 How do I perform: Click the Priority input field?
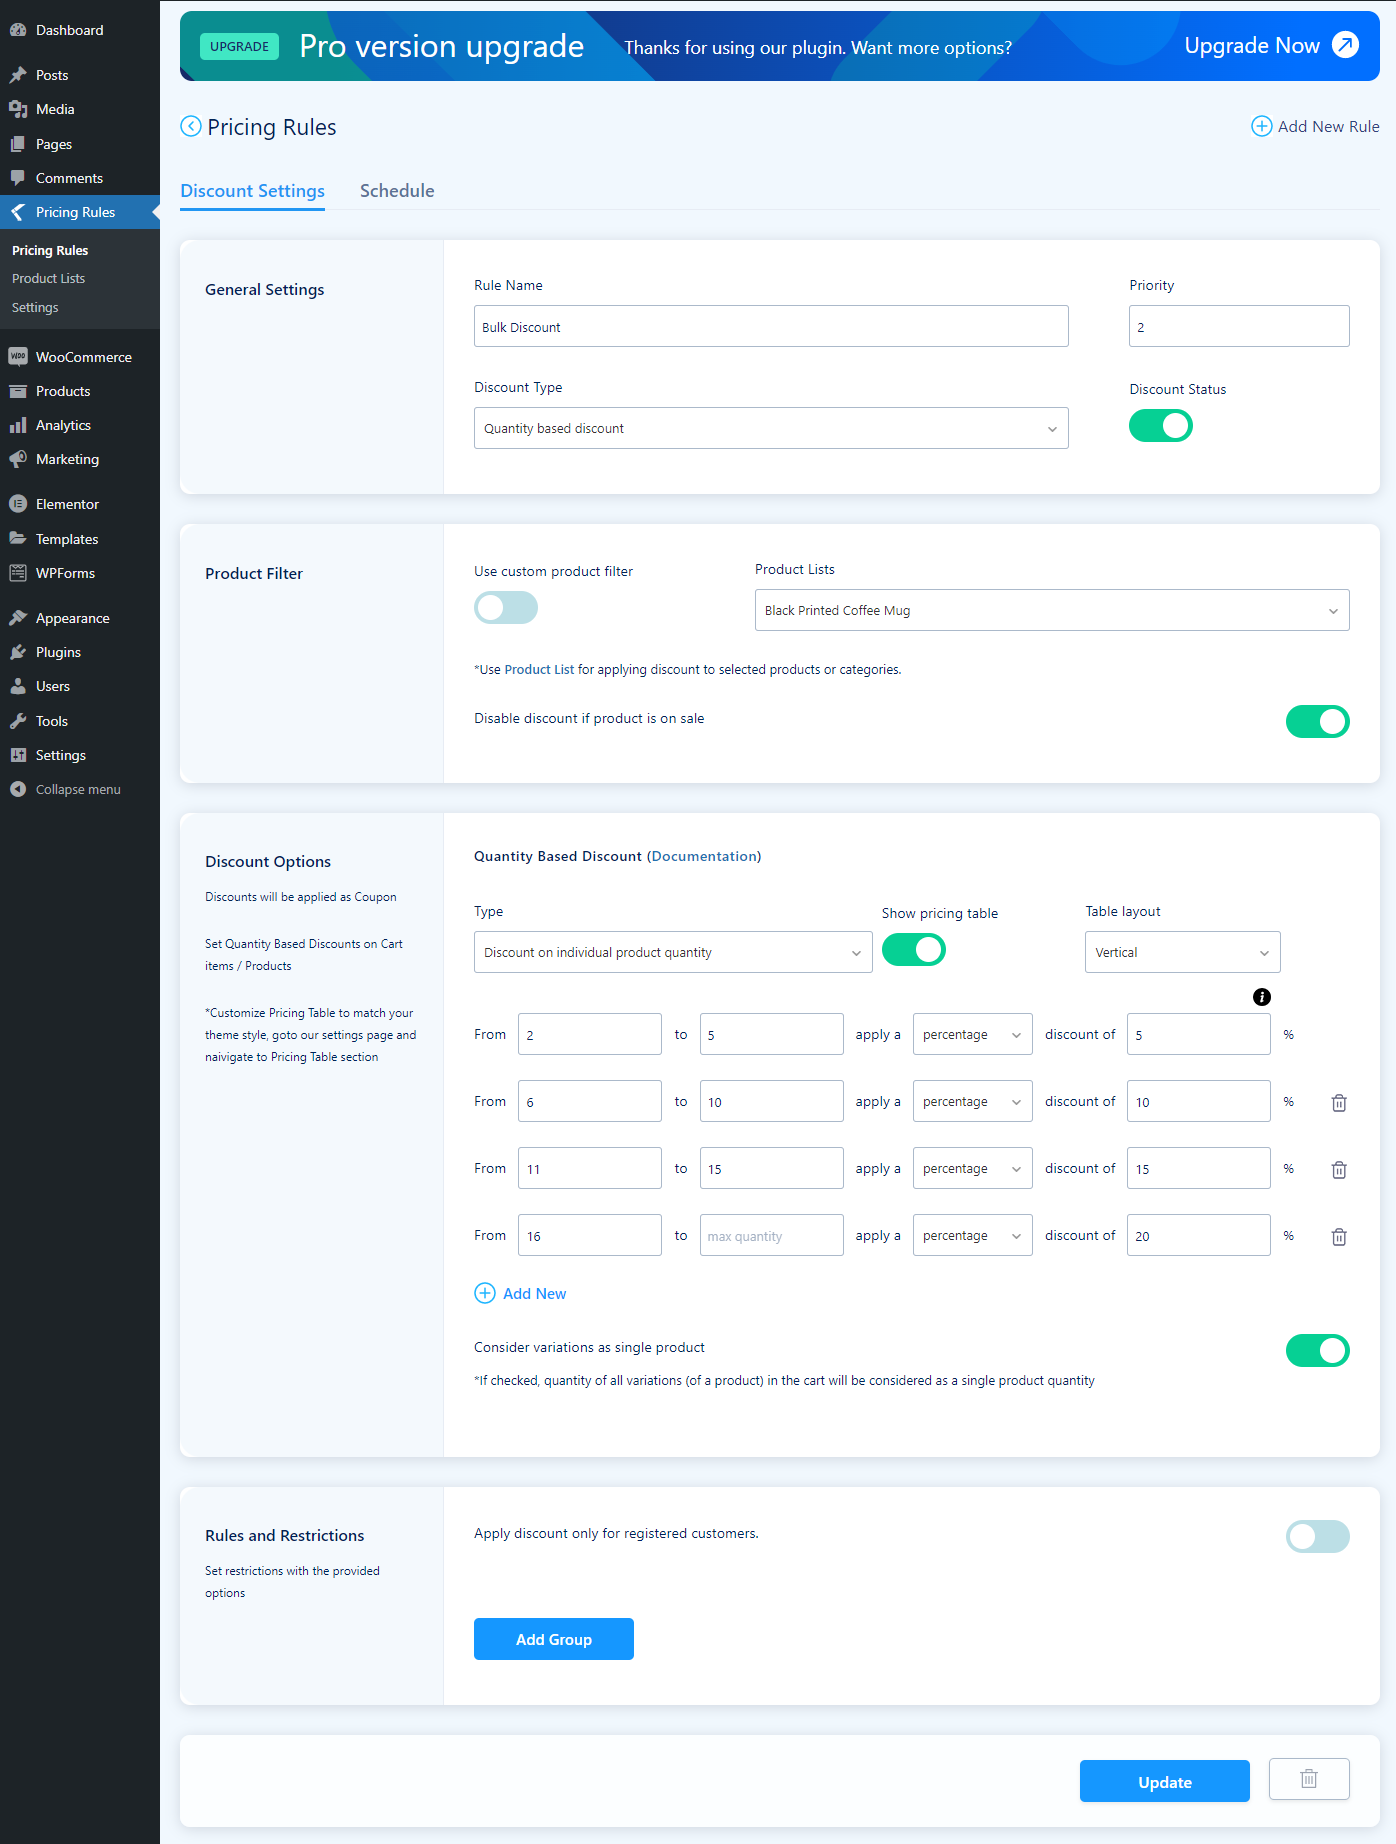(x=1239, y=326)
